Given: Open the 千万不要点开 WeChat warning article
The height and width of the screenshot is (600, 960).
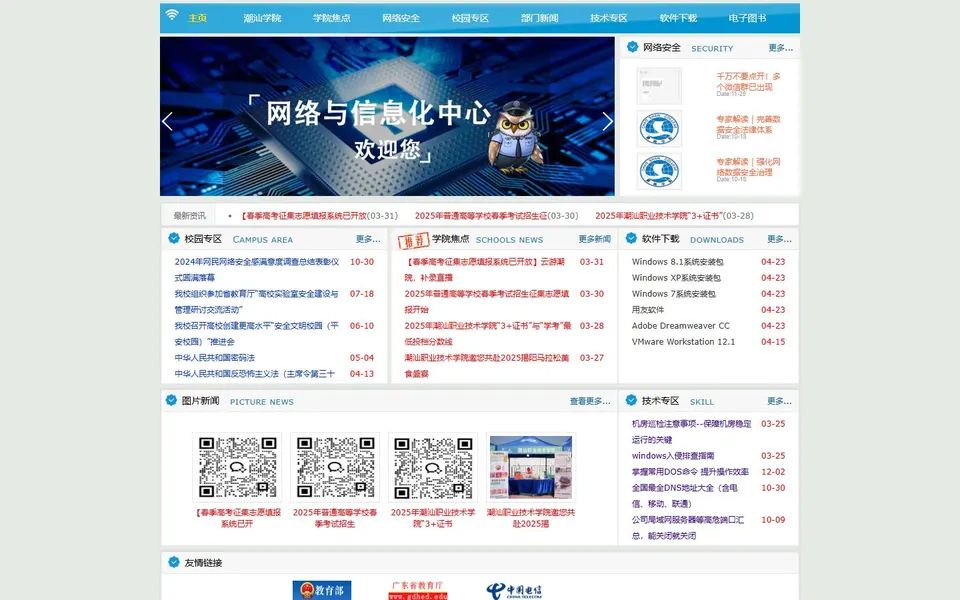Looking at the screenshot, I should coord(748,81).
